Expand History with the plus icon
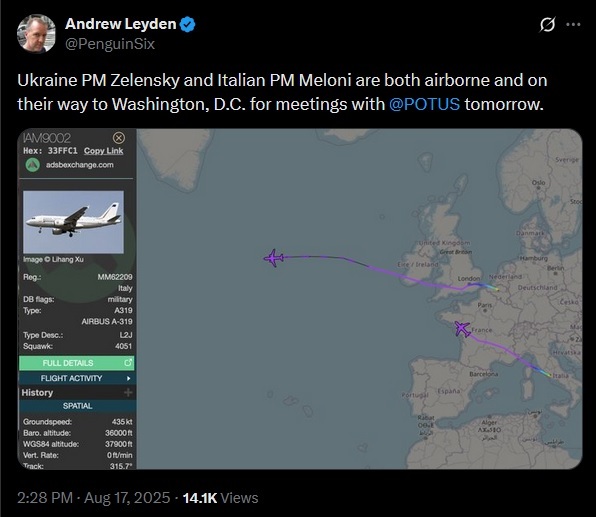The width and height of the screenshot is (596, 517). (128, 392)
